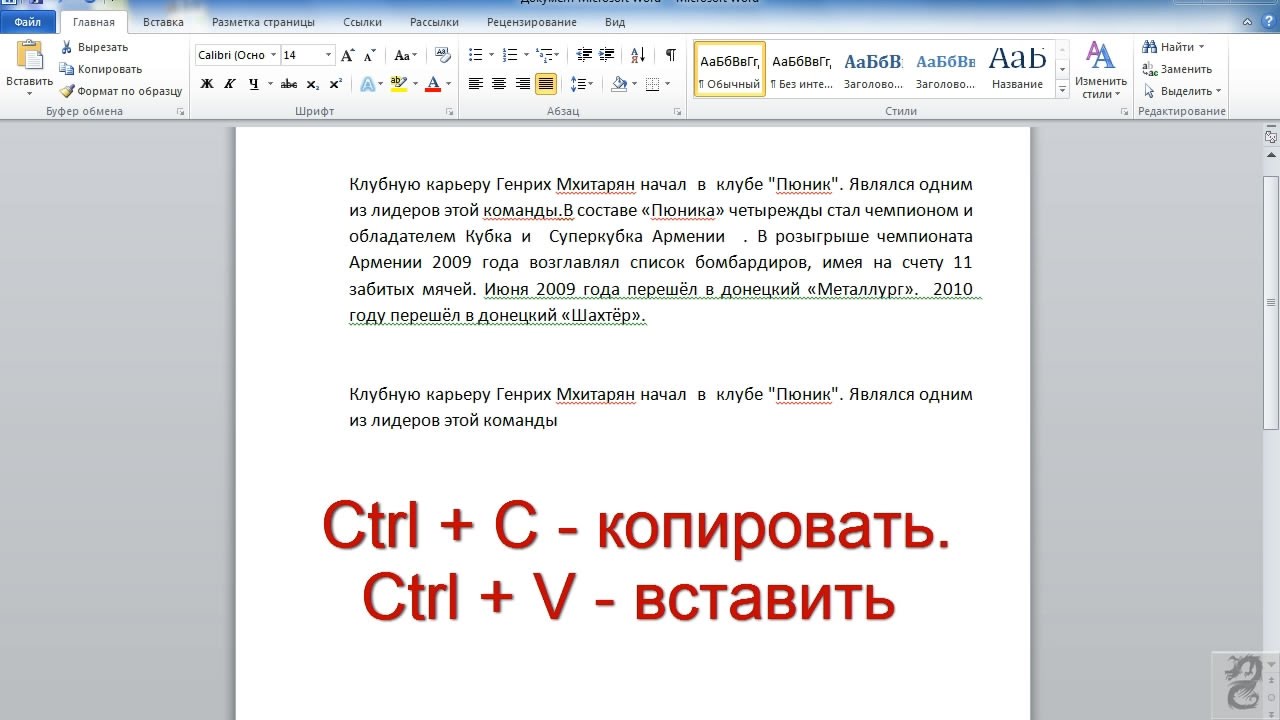Toggle underline Ч formatting
1280x720 pixels.
254,84
